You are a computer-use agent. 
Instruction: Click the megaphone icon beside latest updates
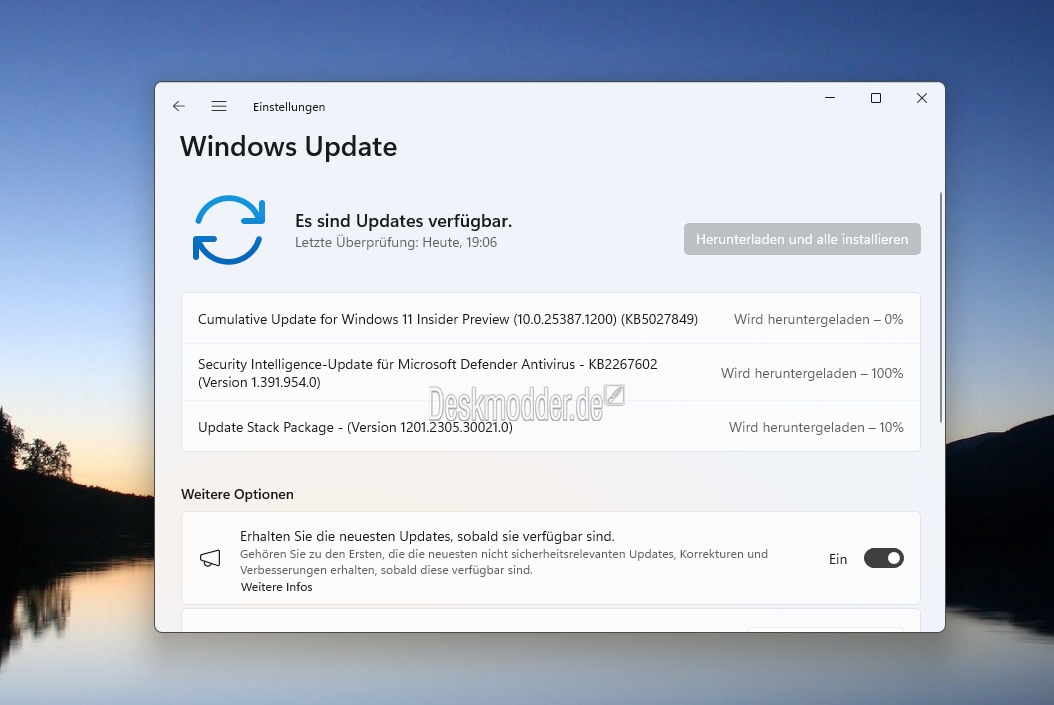pyautogui.click(x=210, y=558)
